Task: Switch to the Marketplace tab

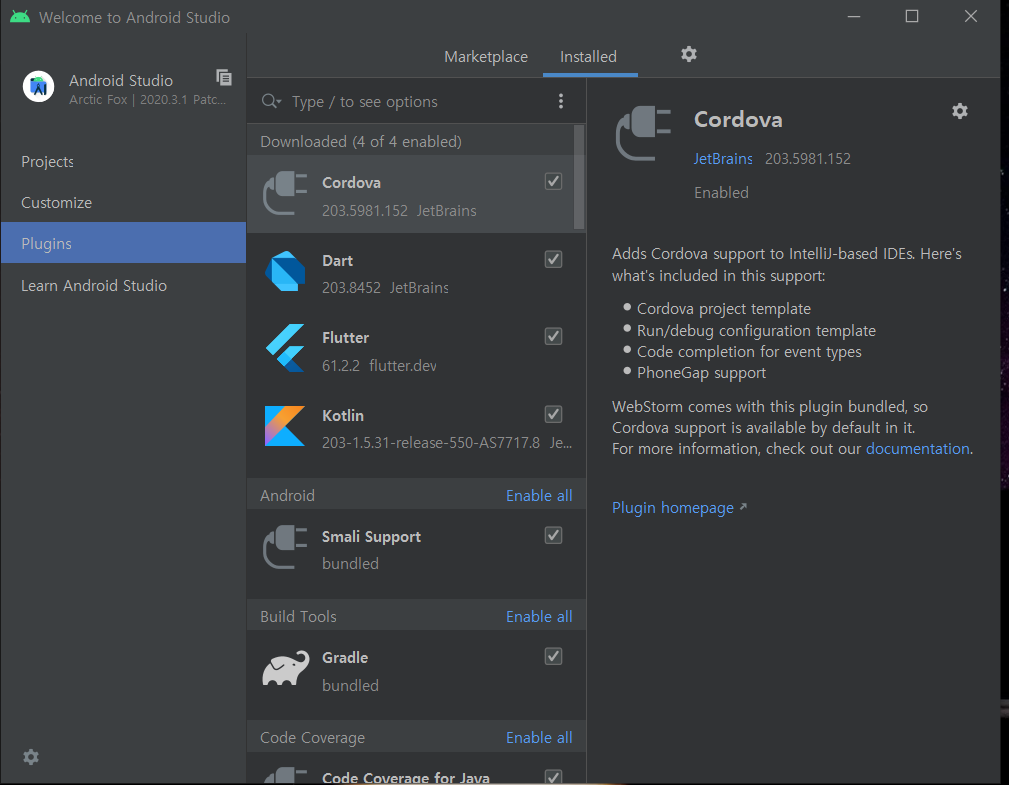Action: coord(486,57)
